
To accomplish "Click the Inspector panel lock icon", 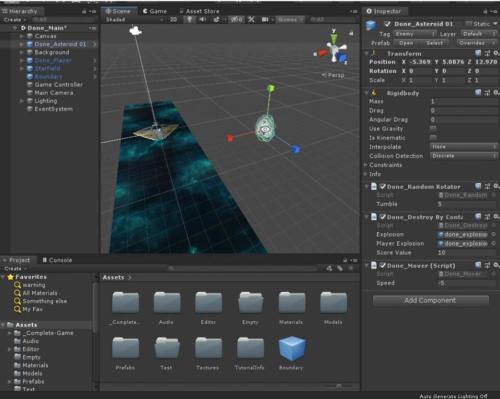I will pos(485,11).
